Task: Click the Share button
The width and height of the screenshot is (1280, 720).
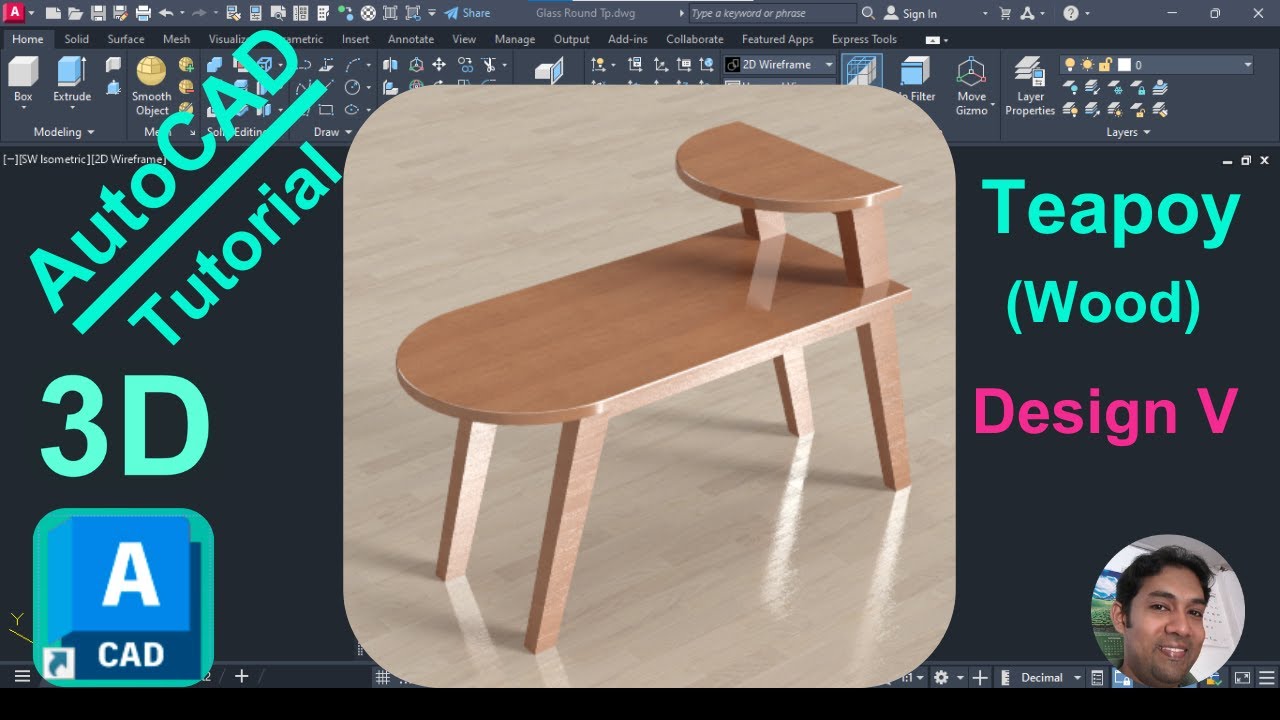Action: point(467,13)
